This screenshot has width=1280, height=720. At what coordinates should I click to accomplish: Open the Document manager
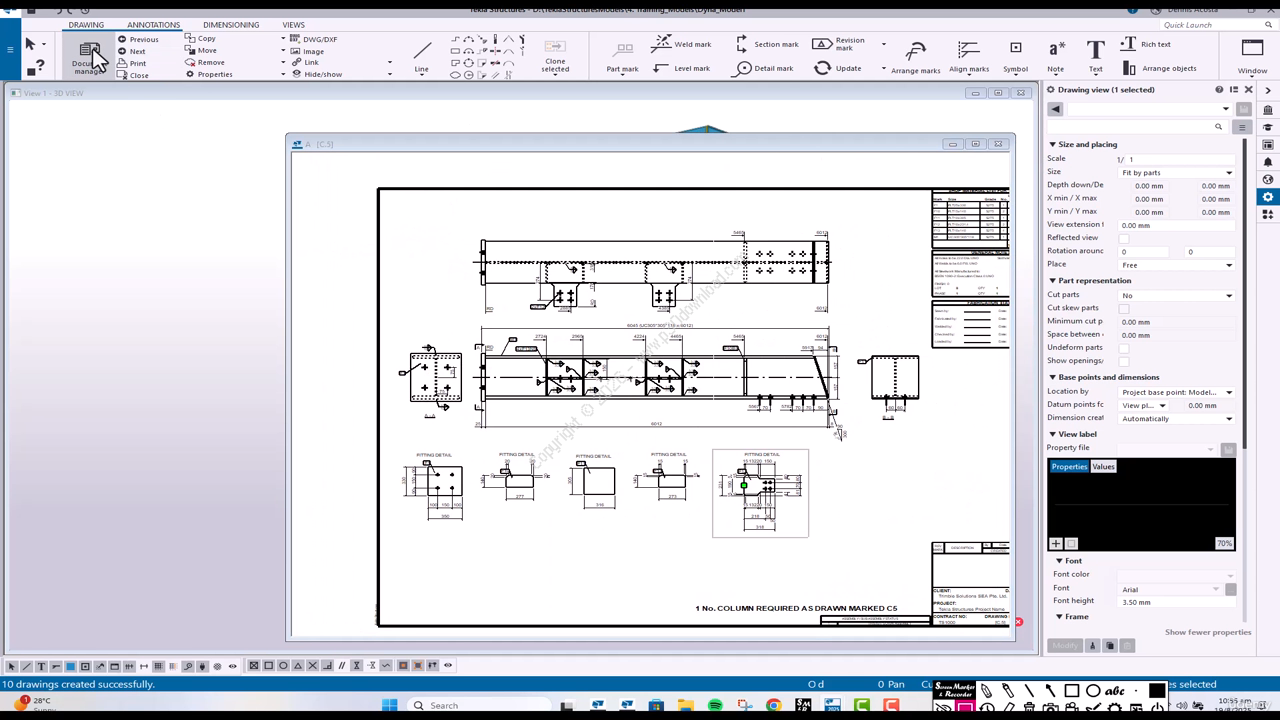pyautogui.click(x=88, y=57)
